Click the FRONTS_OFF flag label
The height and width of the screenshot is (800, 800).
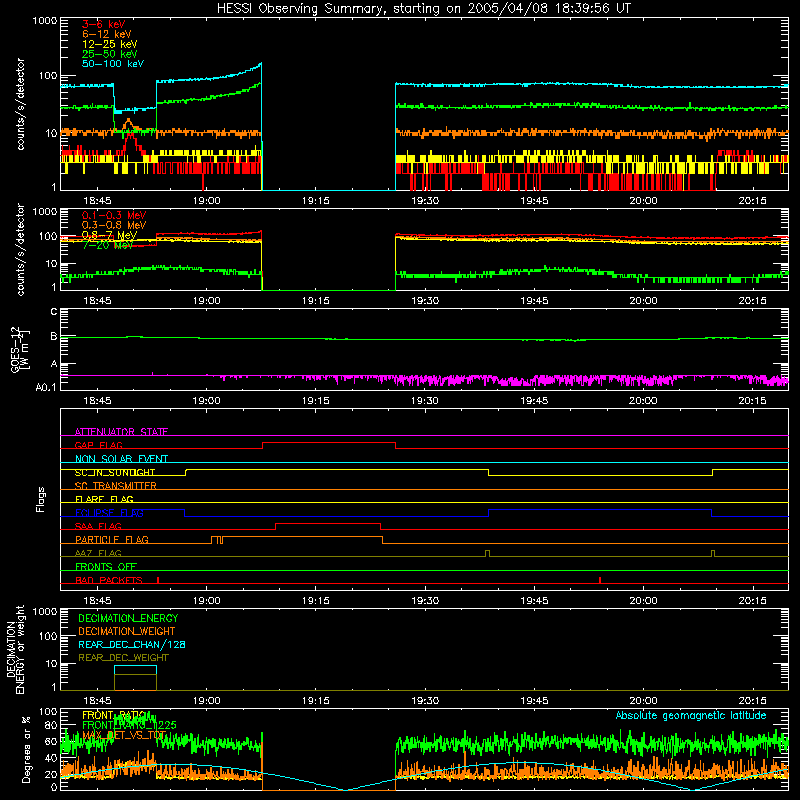pos(106,567)
